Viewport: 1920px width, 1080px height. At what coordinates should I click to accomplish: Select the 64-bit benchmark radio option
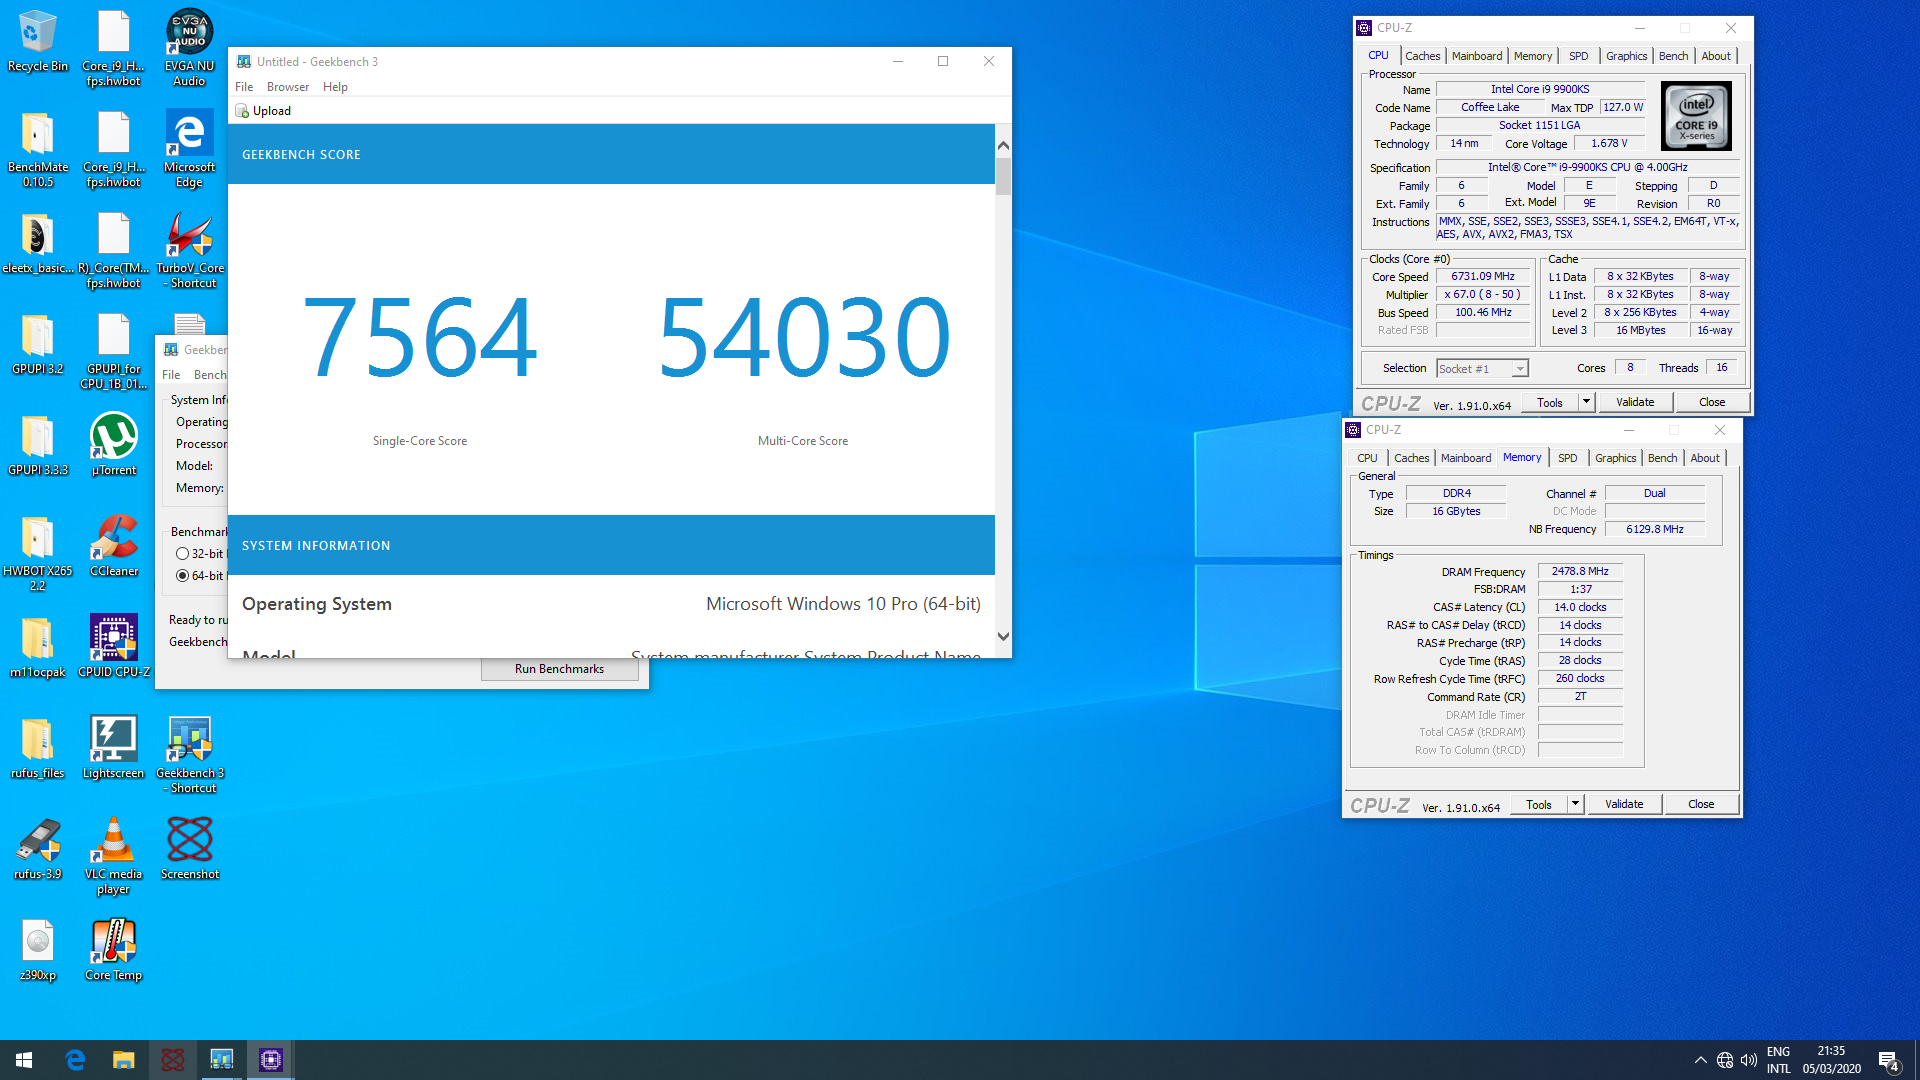click(x=182, y=576)
